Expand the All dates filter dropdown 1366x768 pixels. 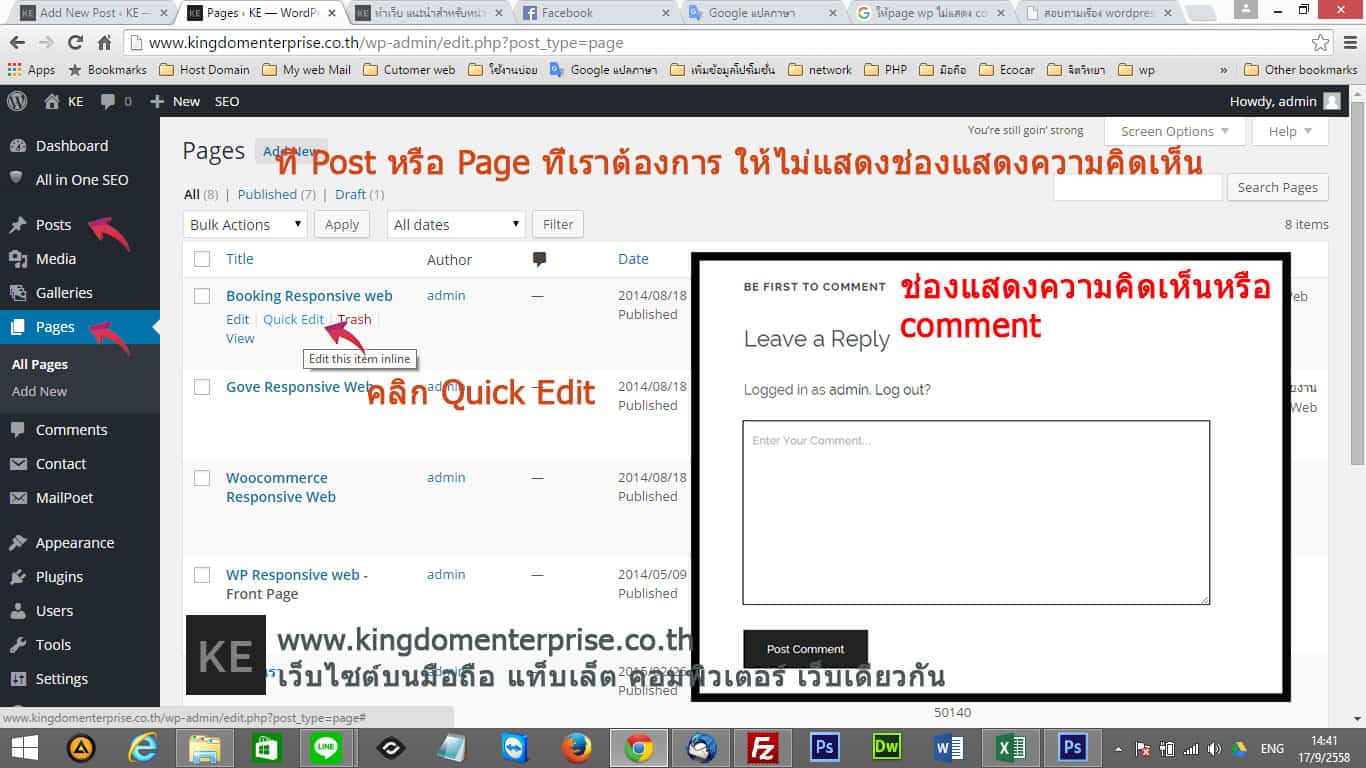tap(456, 225)
